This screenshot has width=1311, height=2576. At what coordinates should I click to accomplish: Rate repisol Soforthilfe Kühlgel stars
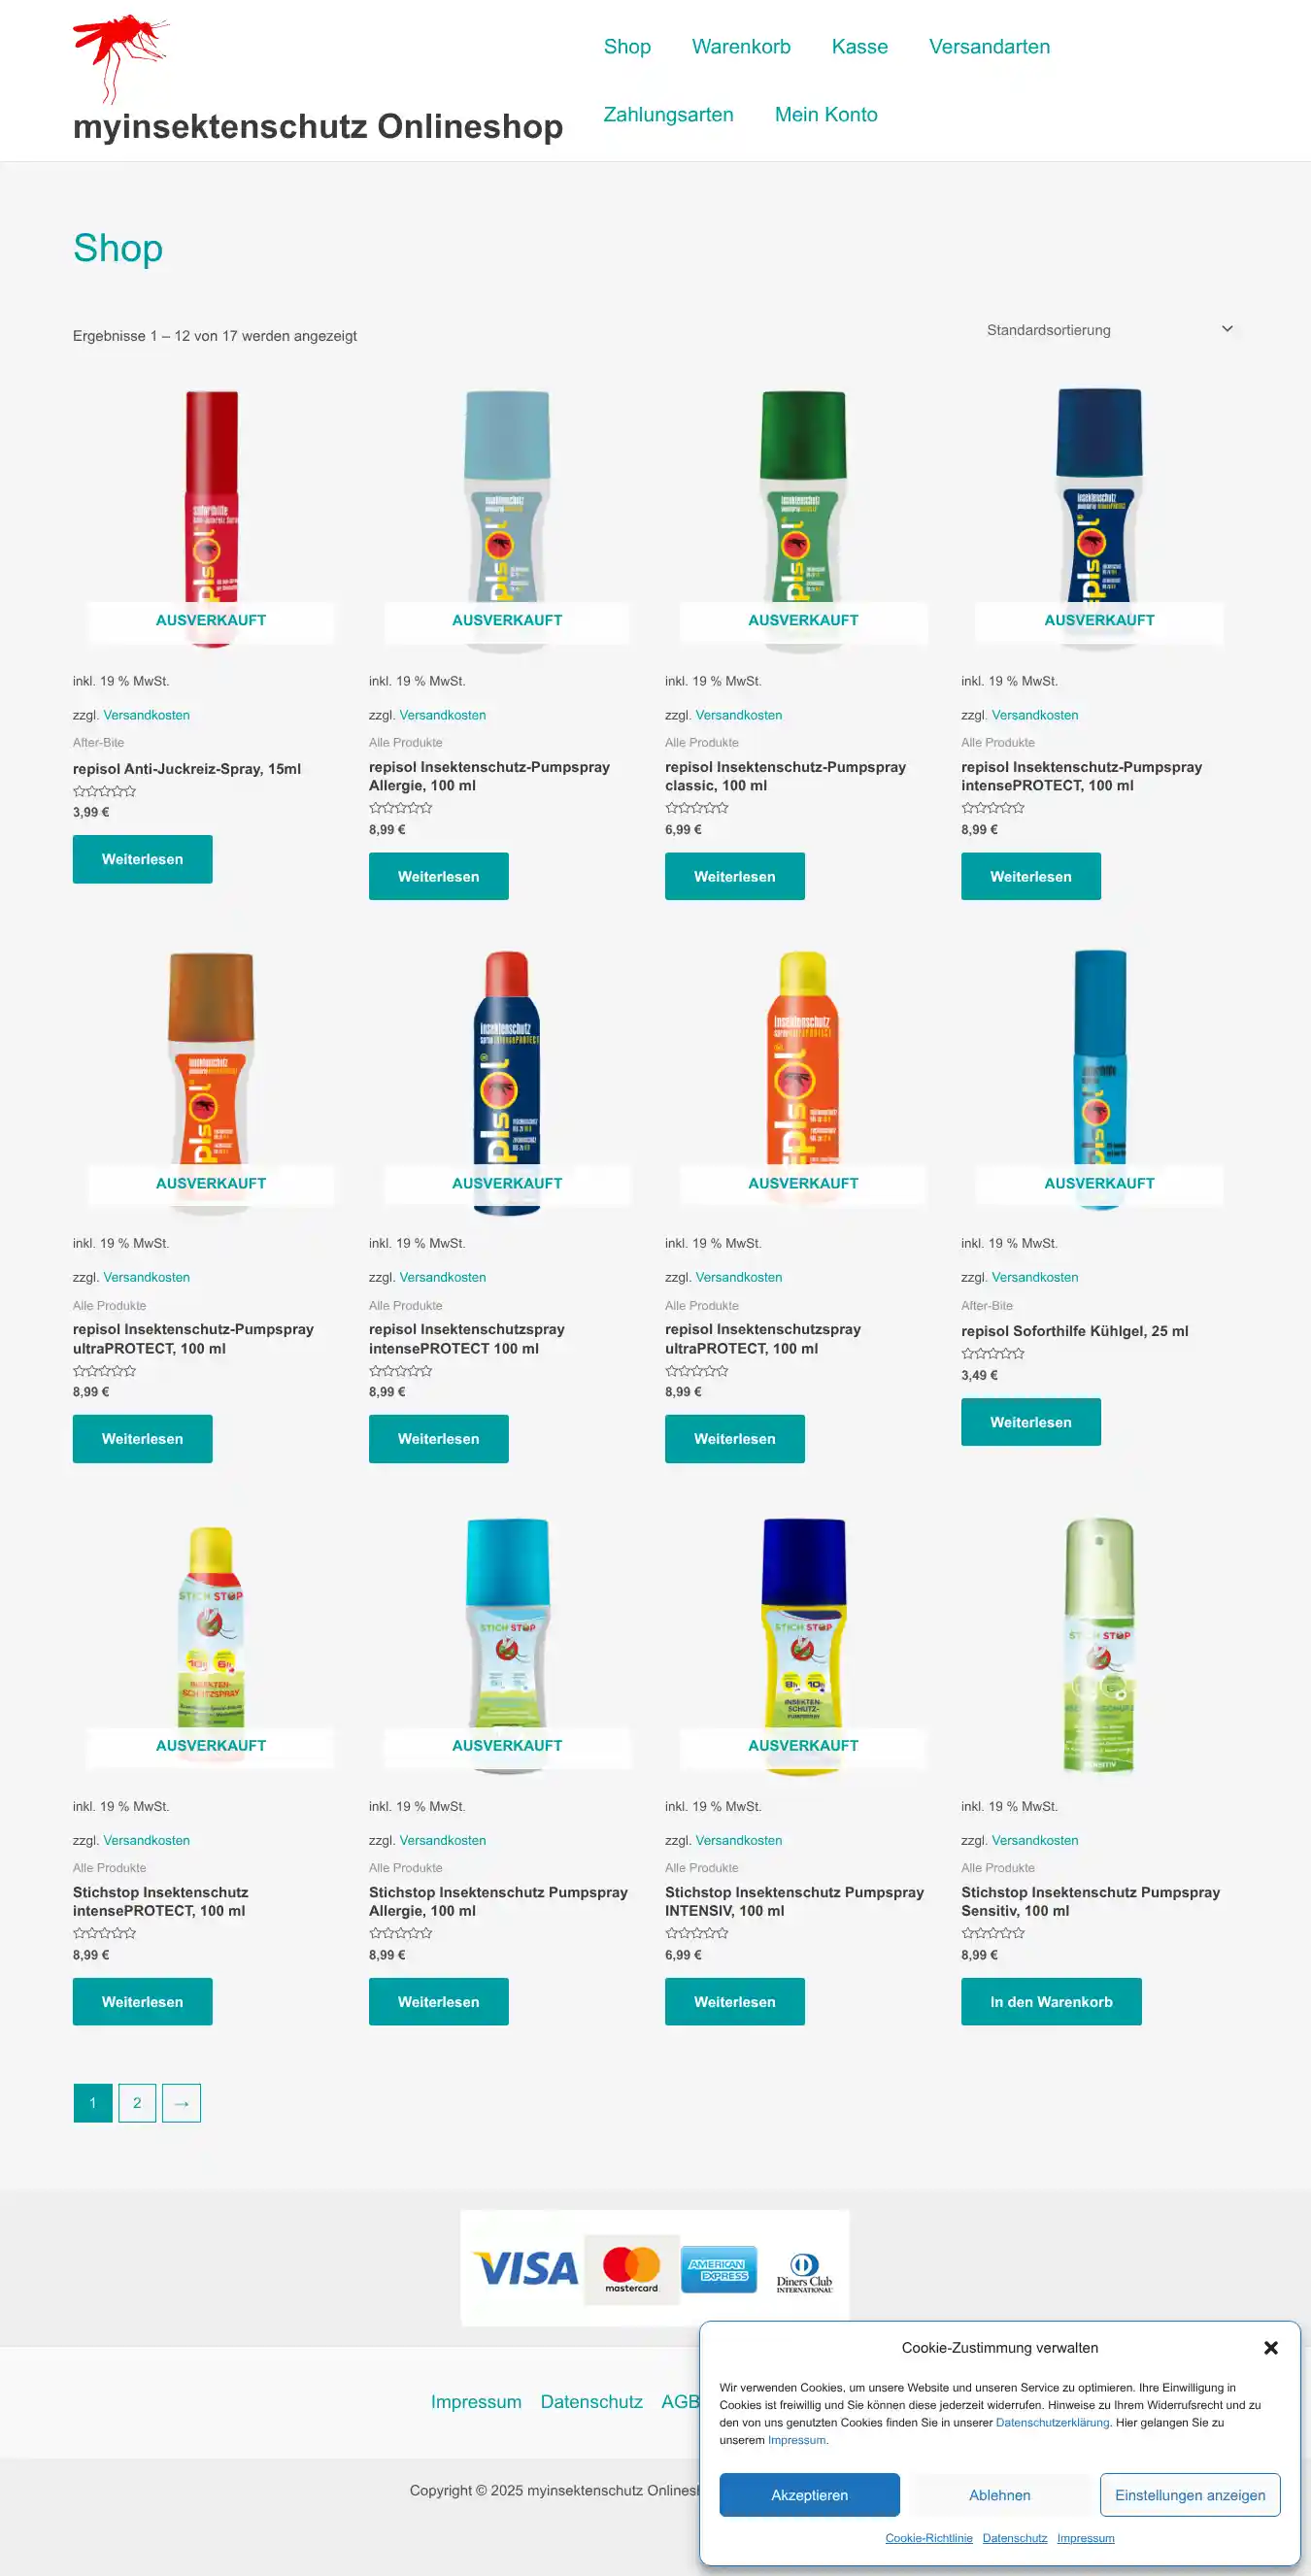(x=993, y=1354)
